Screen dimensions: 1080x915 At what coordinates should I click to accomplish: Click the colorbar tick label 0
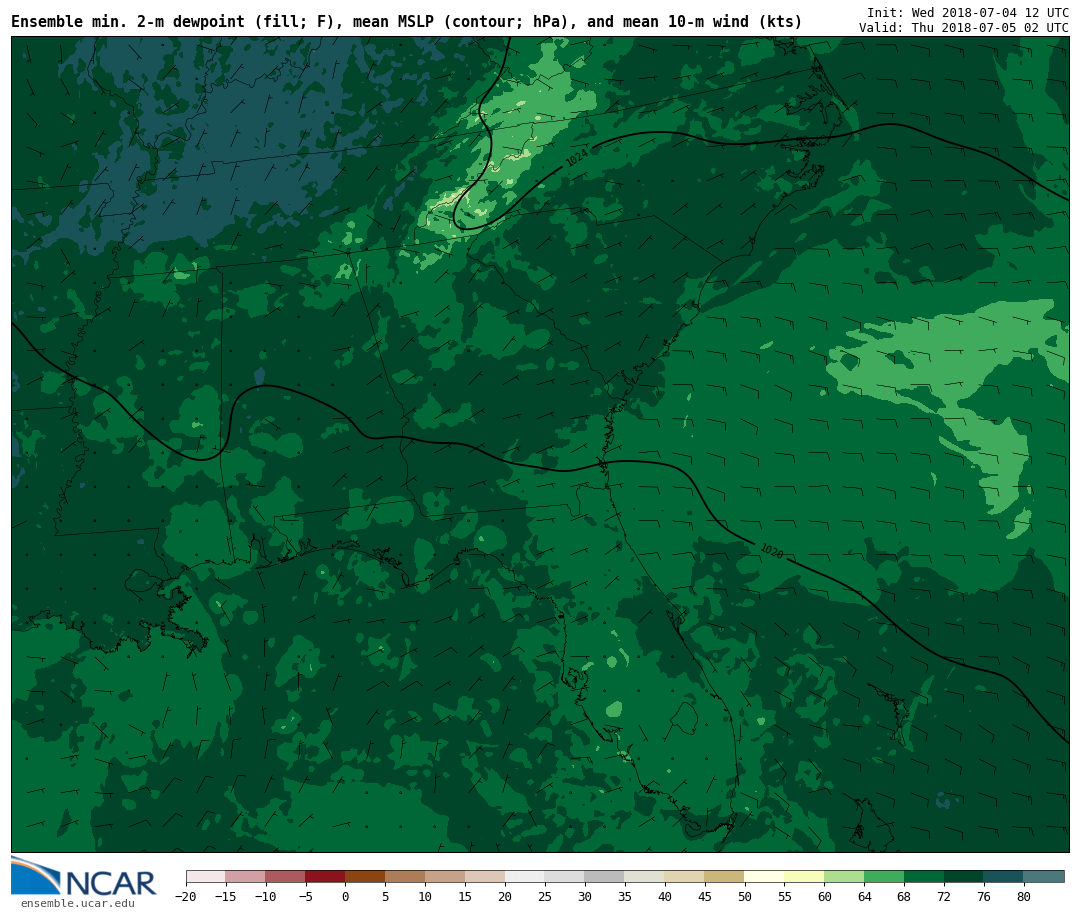pos(345,897)
